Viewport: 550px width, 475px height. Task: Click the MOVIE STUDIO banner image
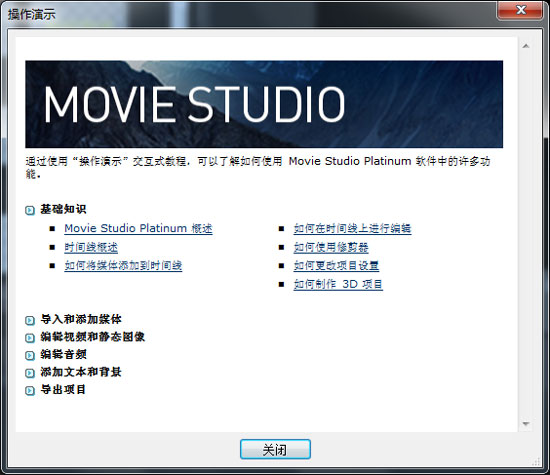pos(264,104)
